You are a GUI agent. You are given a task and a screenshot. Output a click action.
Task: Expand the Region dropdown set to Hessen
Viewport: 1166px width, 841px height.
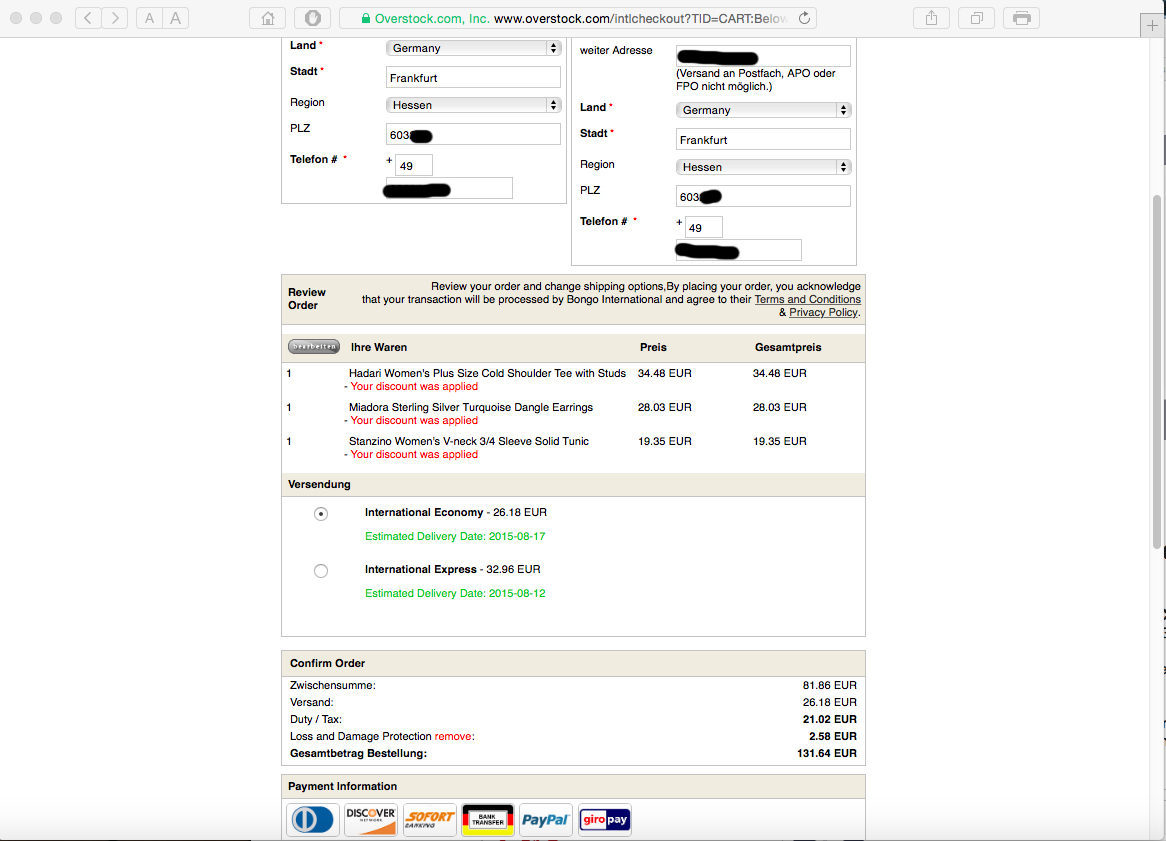pos(473,104)
